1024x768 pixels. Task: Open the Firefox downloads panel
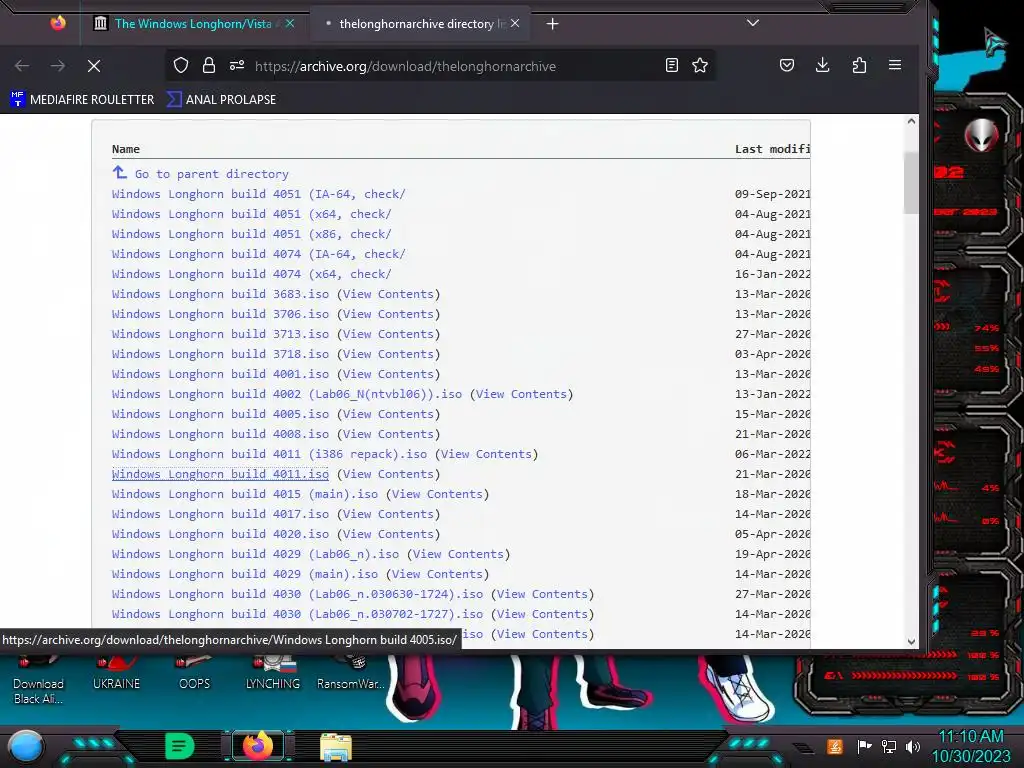point(823,65)
